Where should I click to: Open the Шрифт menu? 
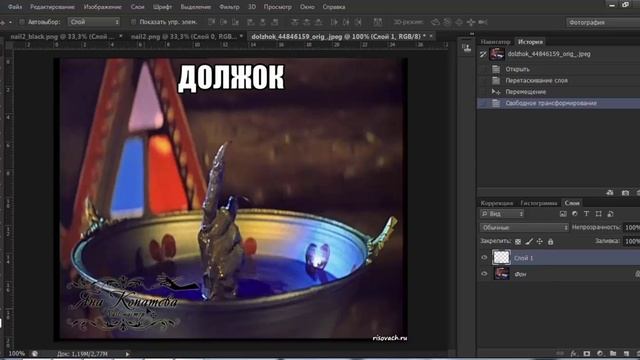pyautogui.click(x=162, y=7)
